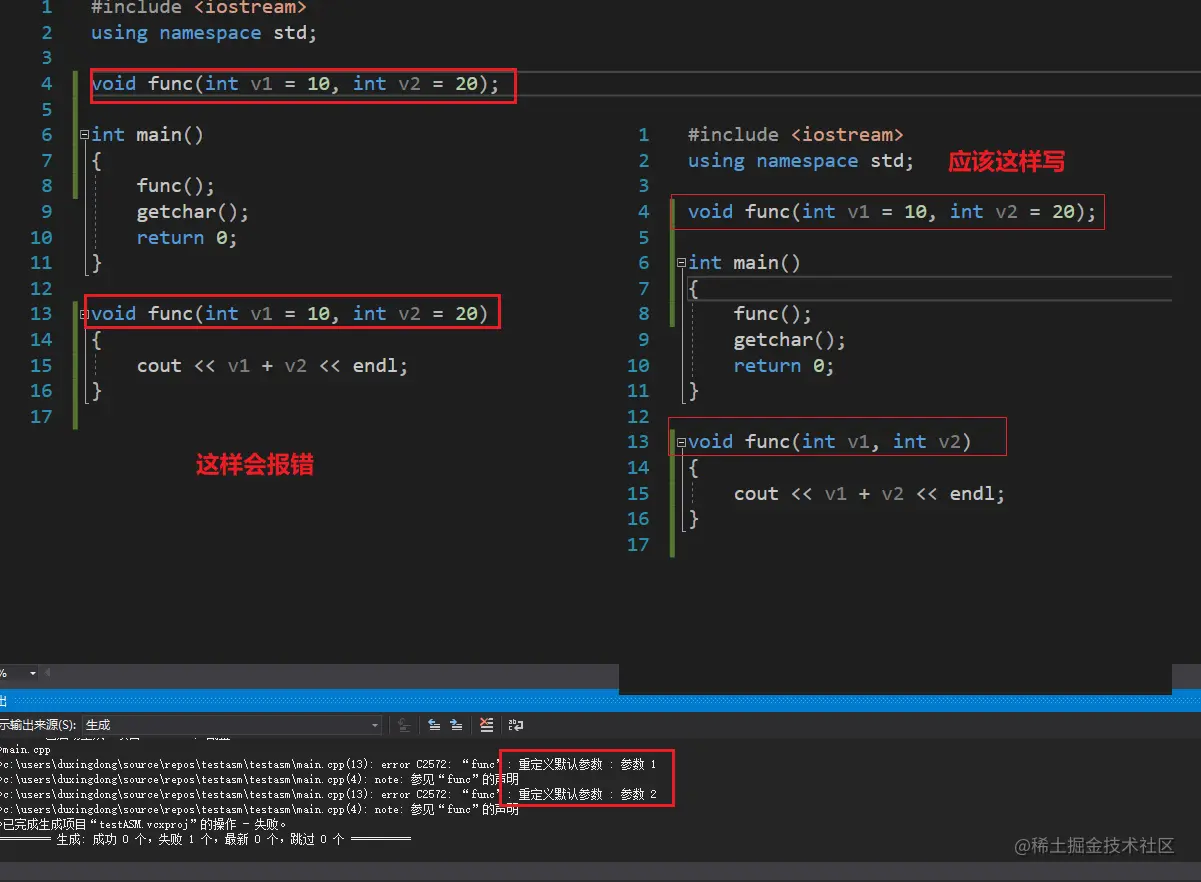Click getchar(); in the left code sample

(193, 212)
